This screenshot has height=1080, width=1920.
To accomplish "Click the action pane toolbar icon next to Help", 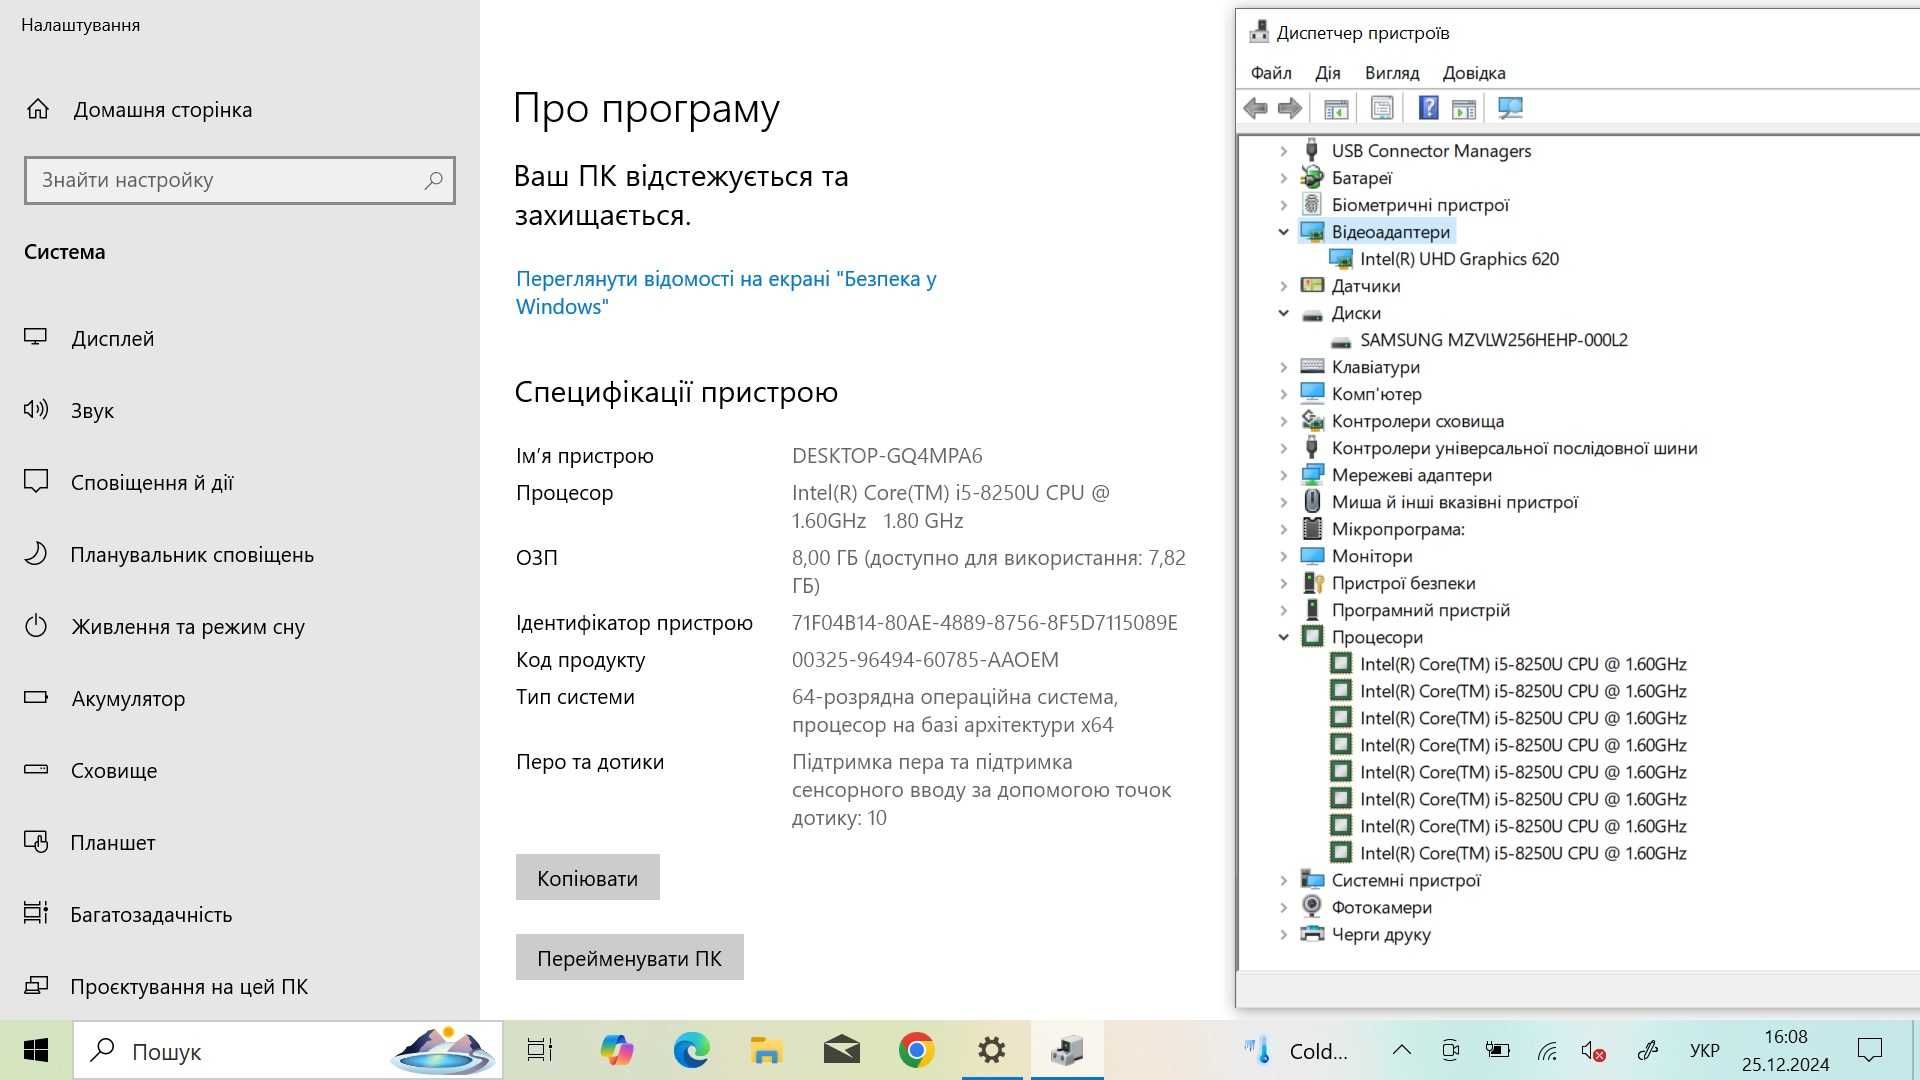I will 1464,108.
